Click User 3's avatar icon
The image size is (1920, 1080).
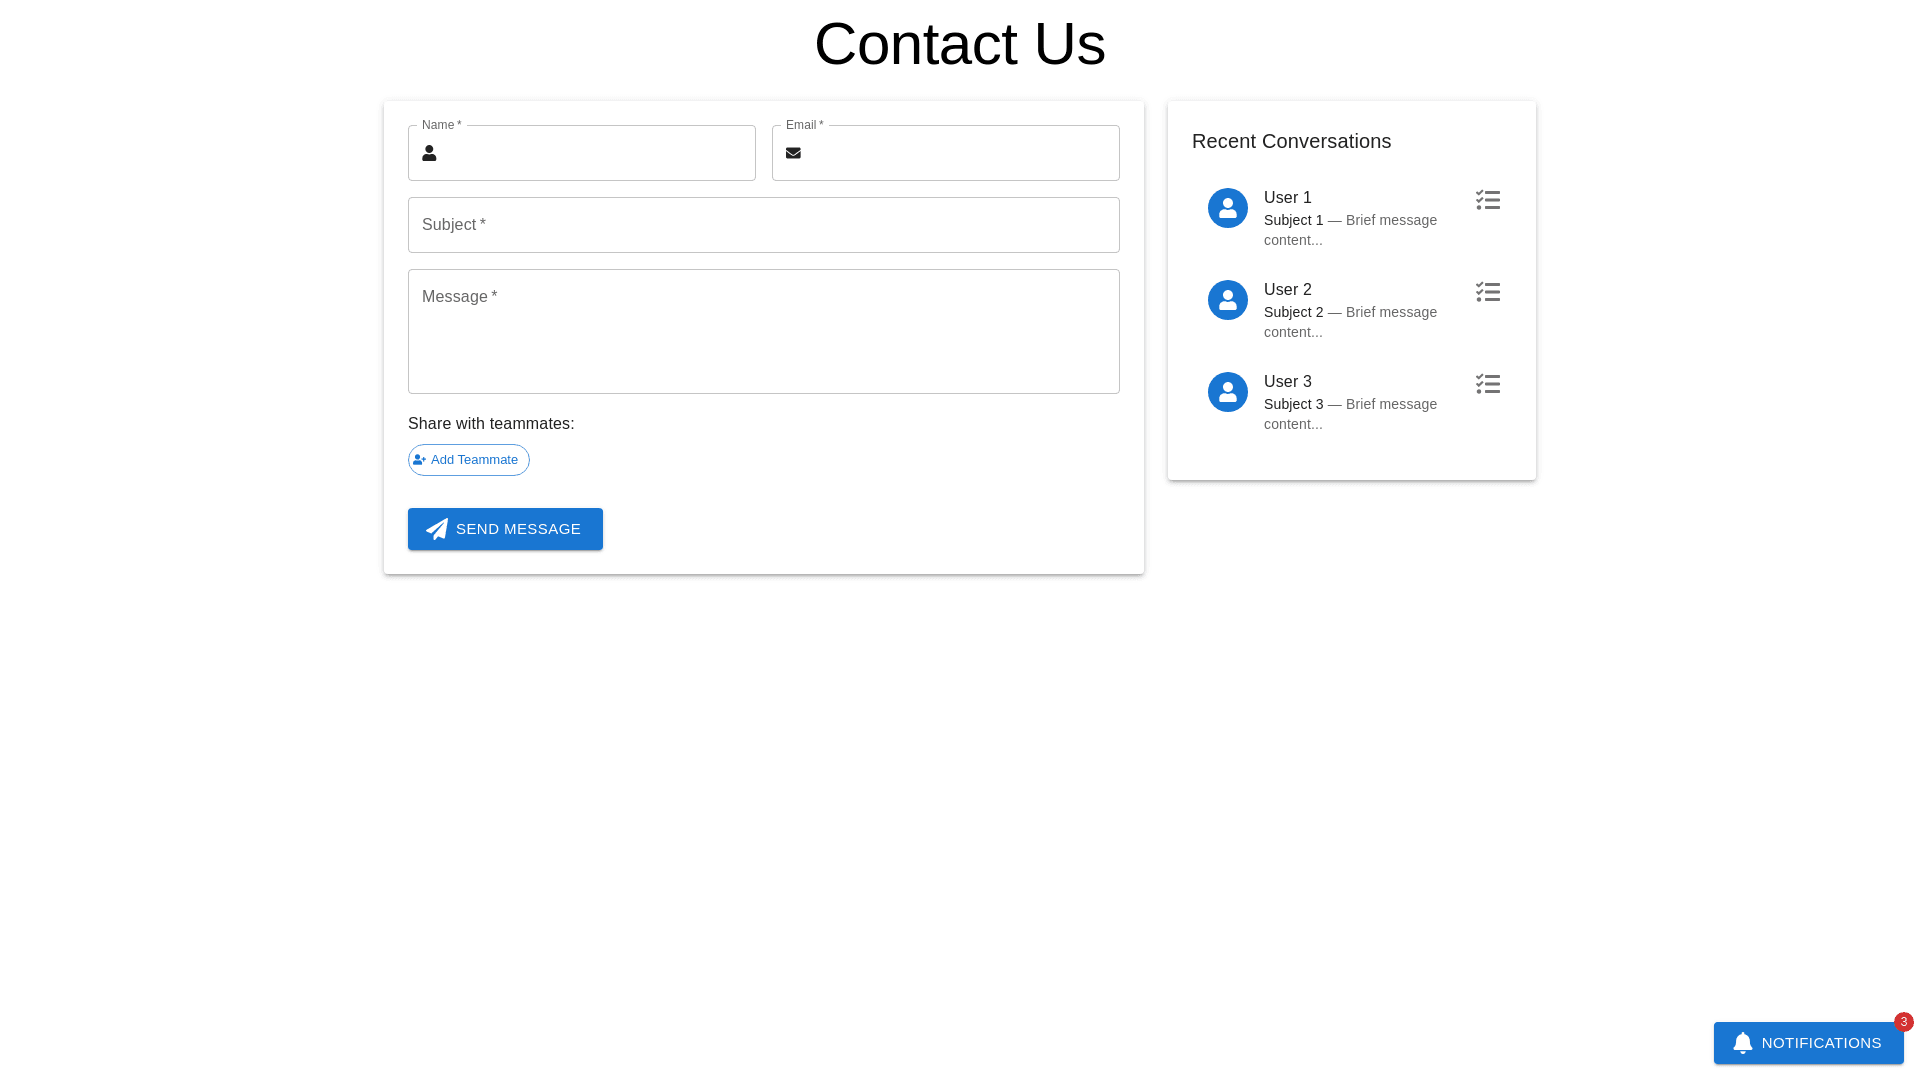coord(1228,392)
